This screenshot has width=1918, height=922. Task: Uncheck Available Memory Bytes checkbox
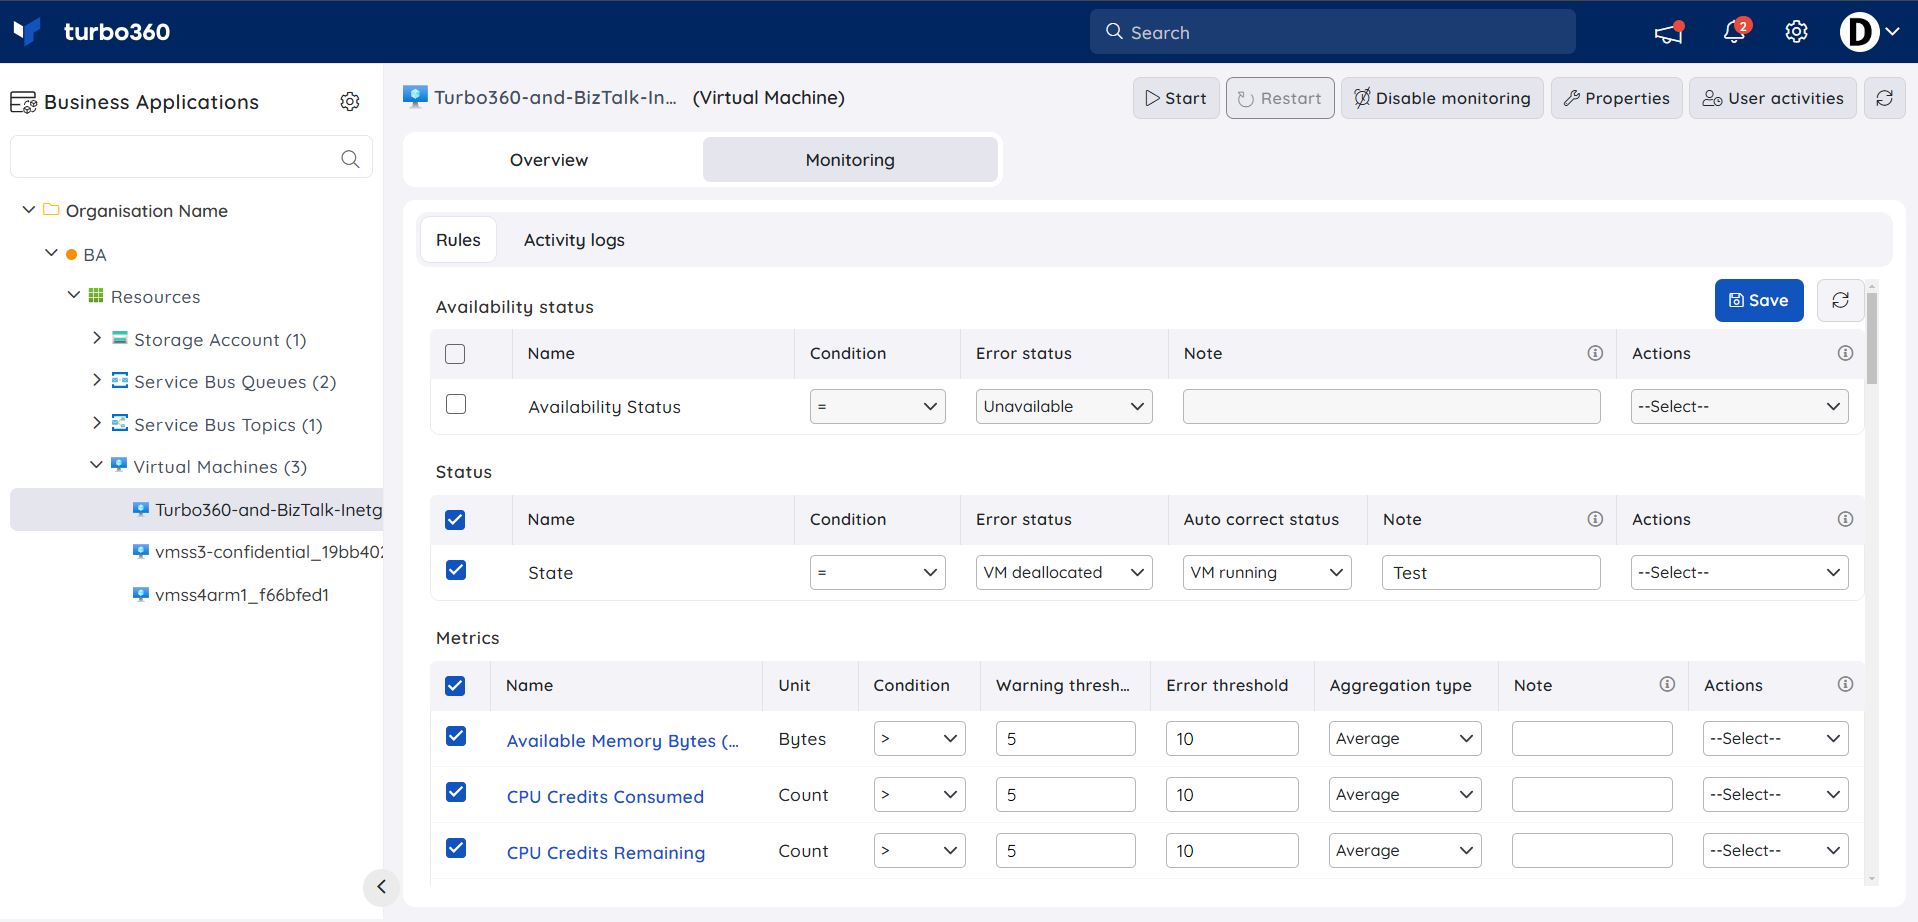[456, 736]
